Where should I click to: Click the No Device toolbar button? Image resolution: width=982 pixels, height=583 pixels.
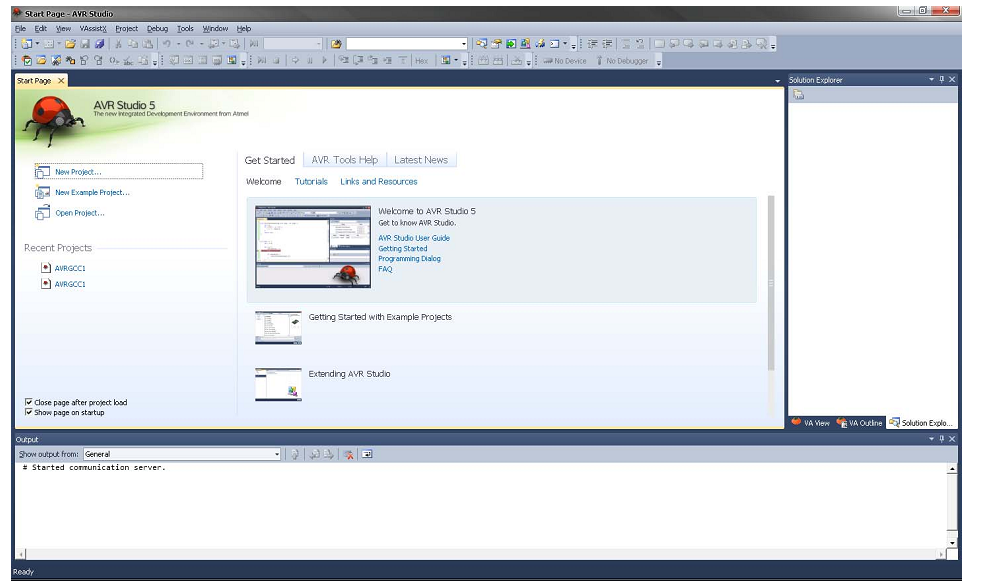pyautogui.click(x=565, y=61)
